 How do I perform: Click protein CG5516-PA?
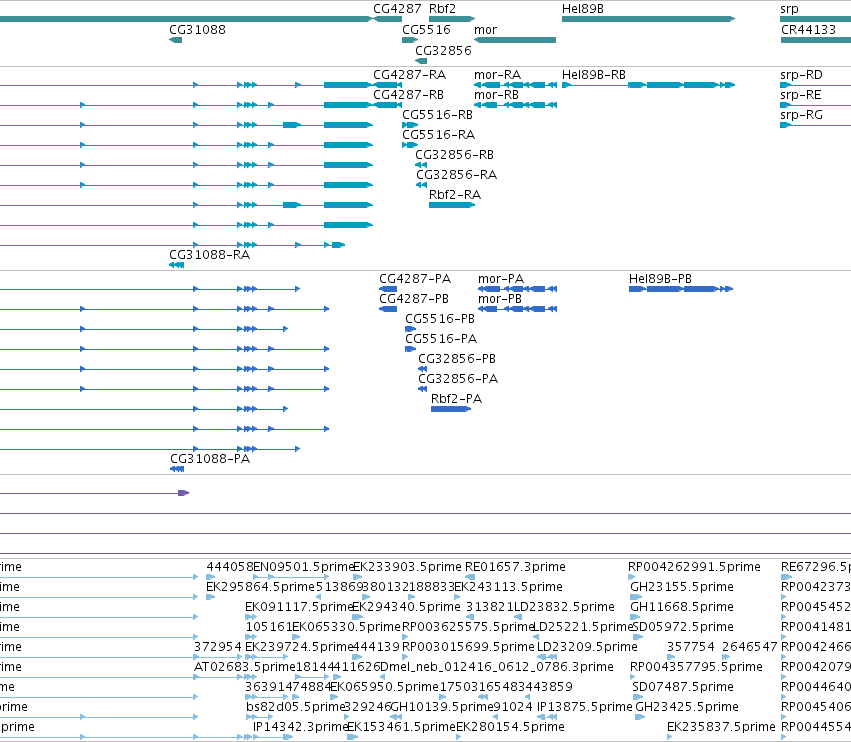click(x=441, y=339)
